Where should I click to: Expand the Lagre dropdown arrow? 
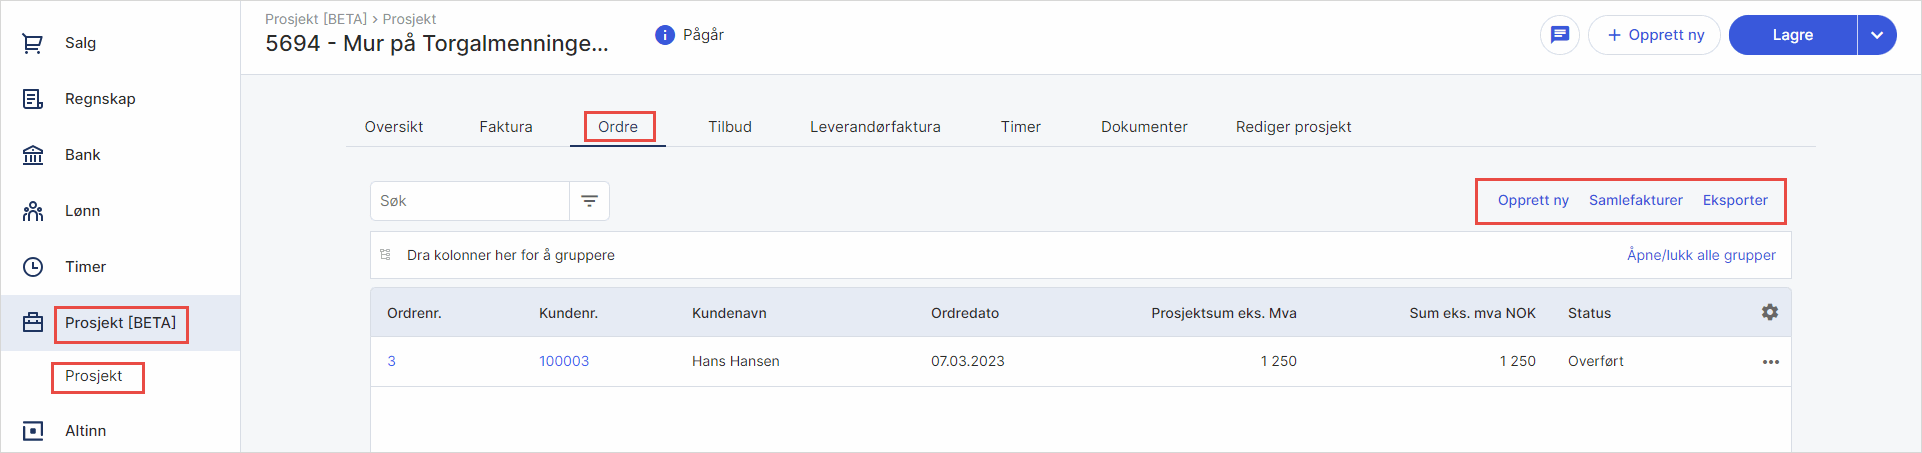point(1877,35)
